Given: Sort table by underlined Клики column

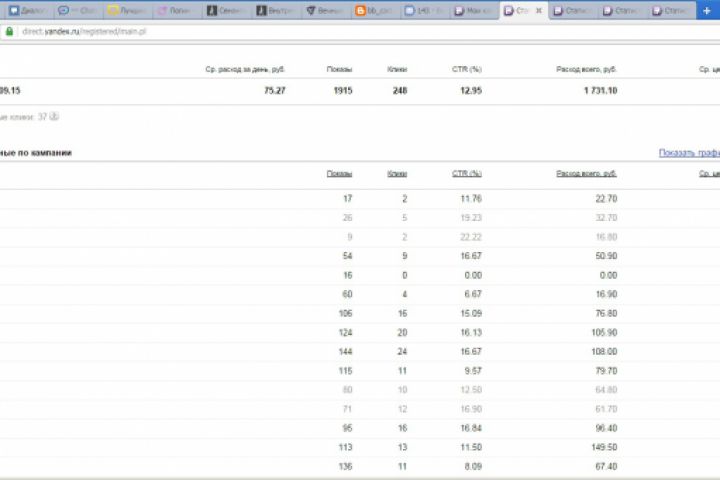Looking at the screenshot, I should coord(397,174).
